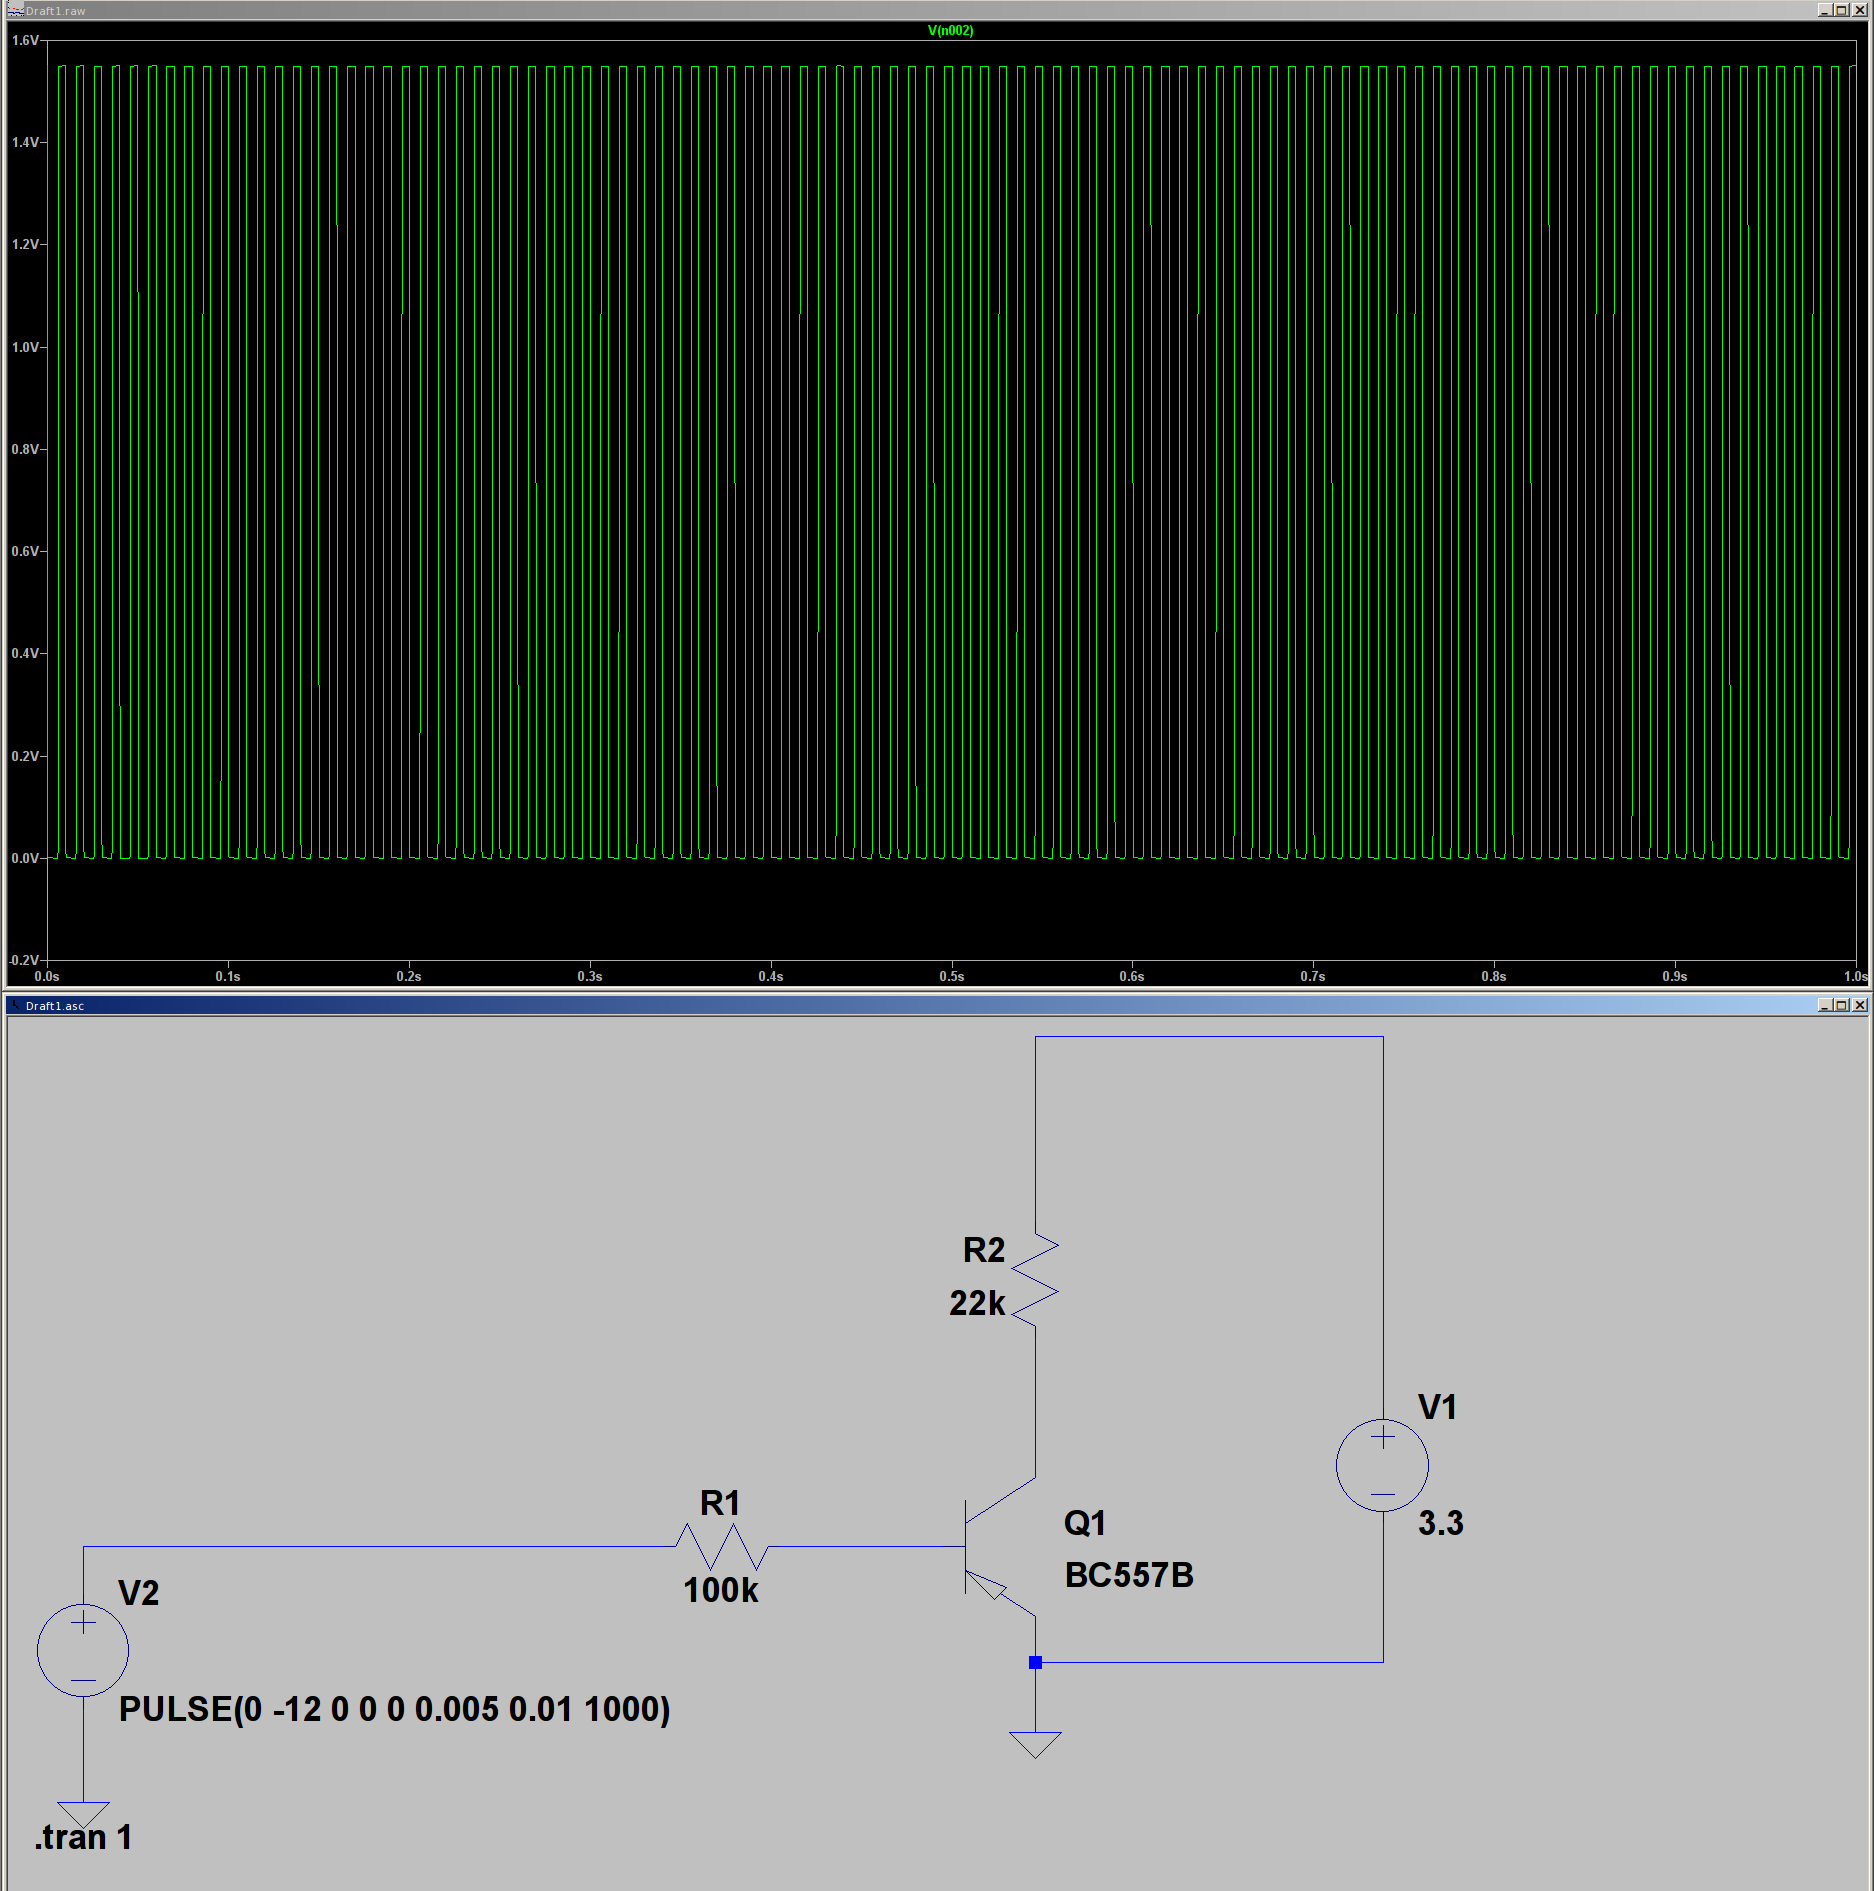Click the 0.6V vertical axis label
1874x1891 pixels.
click(x=25, y=551)
